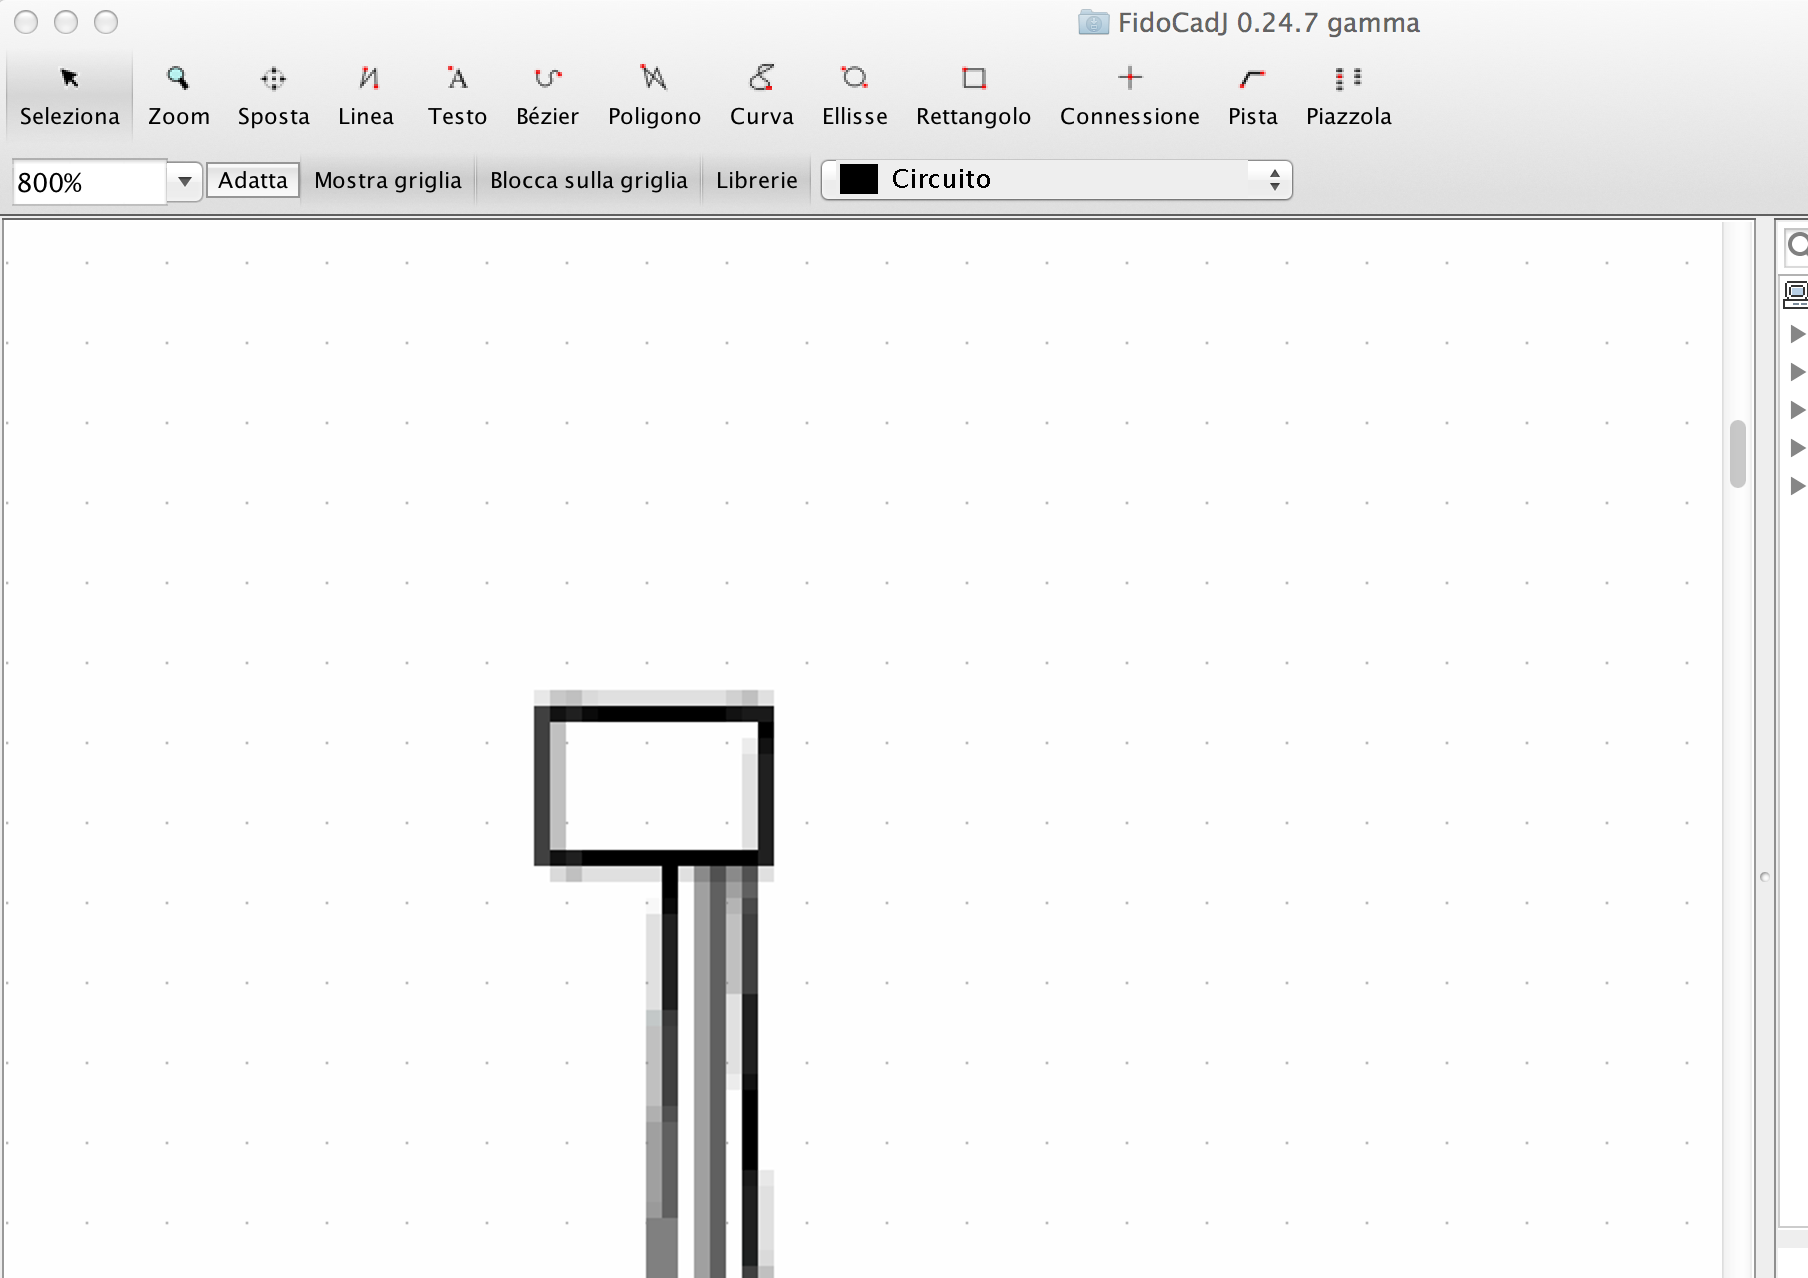Activate the Ellisse ellipse tool
Image resolution: width=1808 pixels, height=1278 pixels.
(854, 95)
